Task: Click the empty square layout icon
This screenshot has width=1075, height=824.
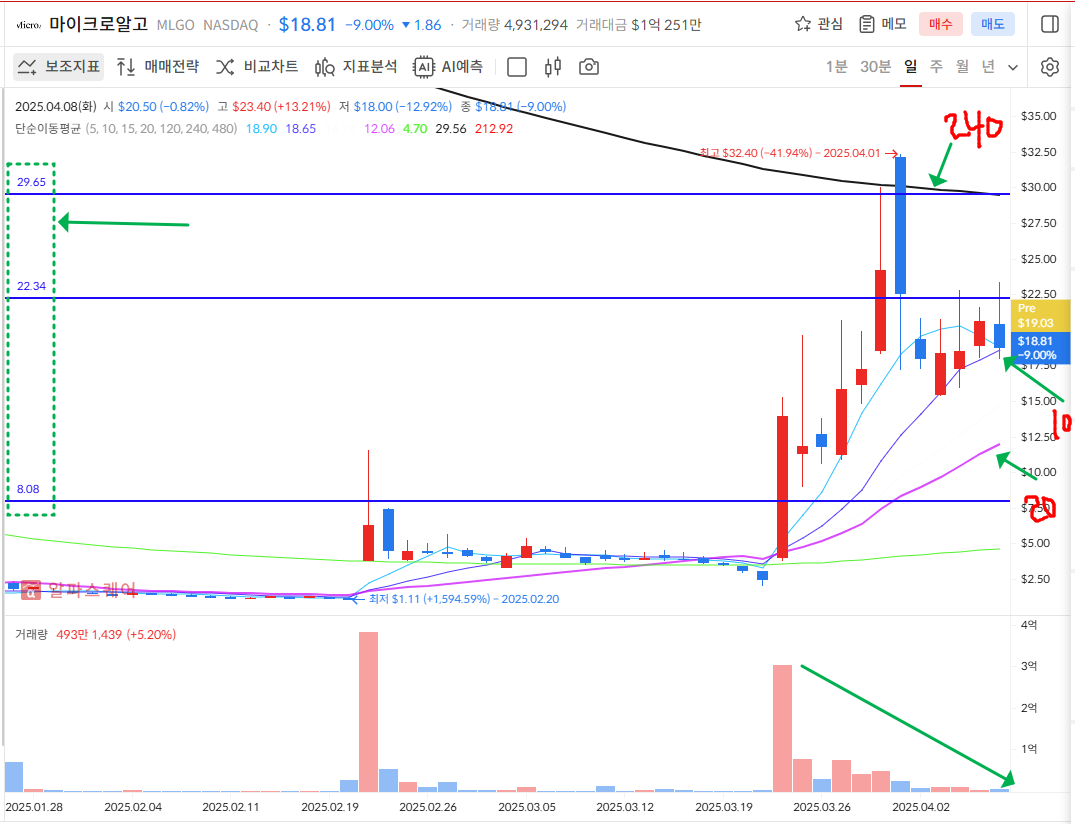Action: (517, 67)
